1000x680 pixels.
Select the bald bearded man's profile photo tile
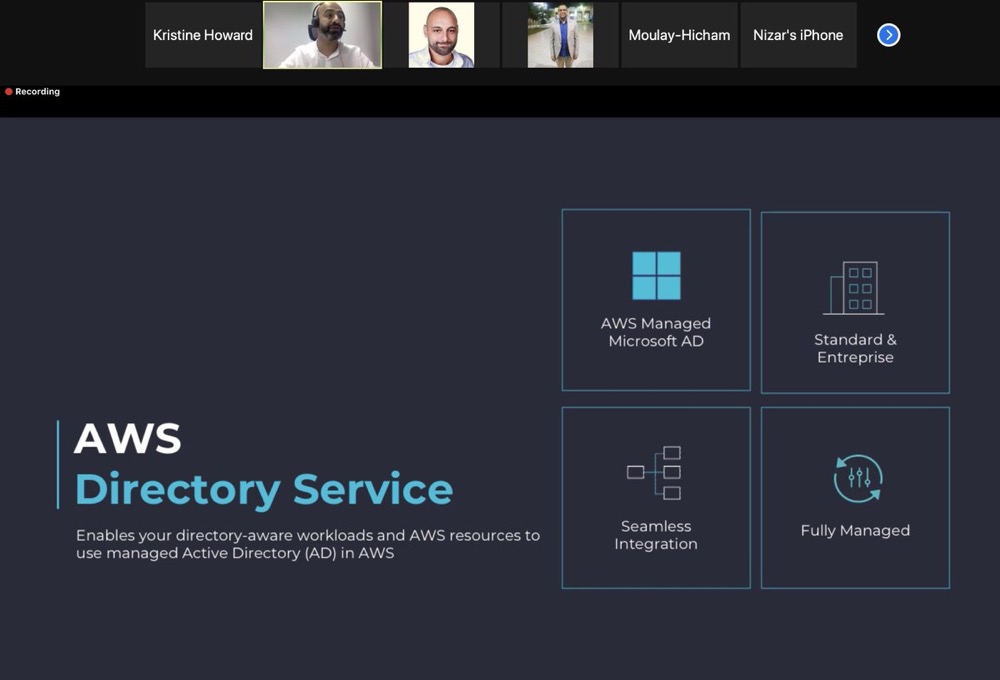(x=441, y=34)
